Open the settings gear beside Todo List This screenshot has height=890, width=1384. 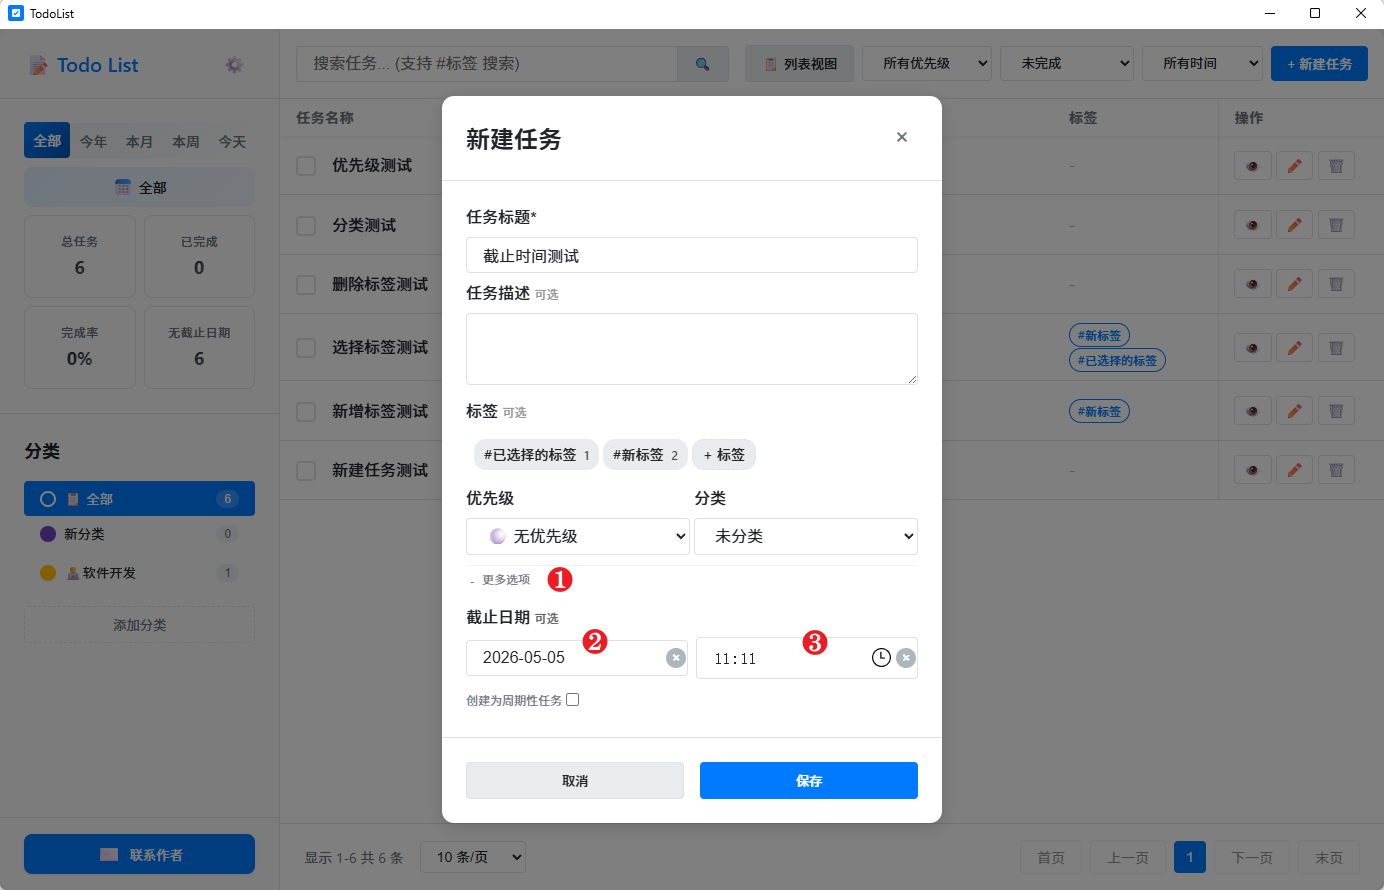click(234, 65)
